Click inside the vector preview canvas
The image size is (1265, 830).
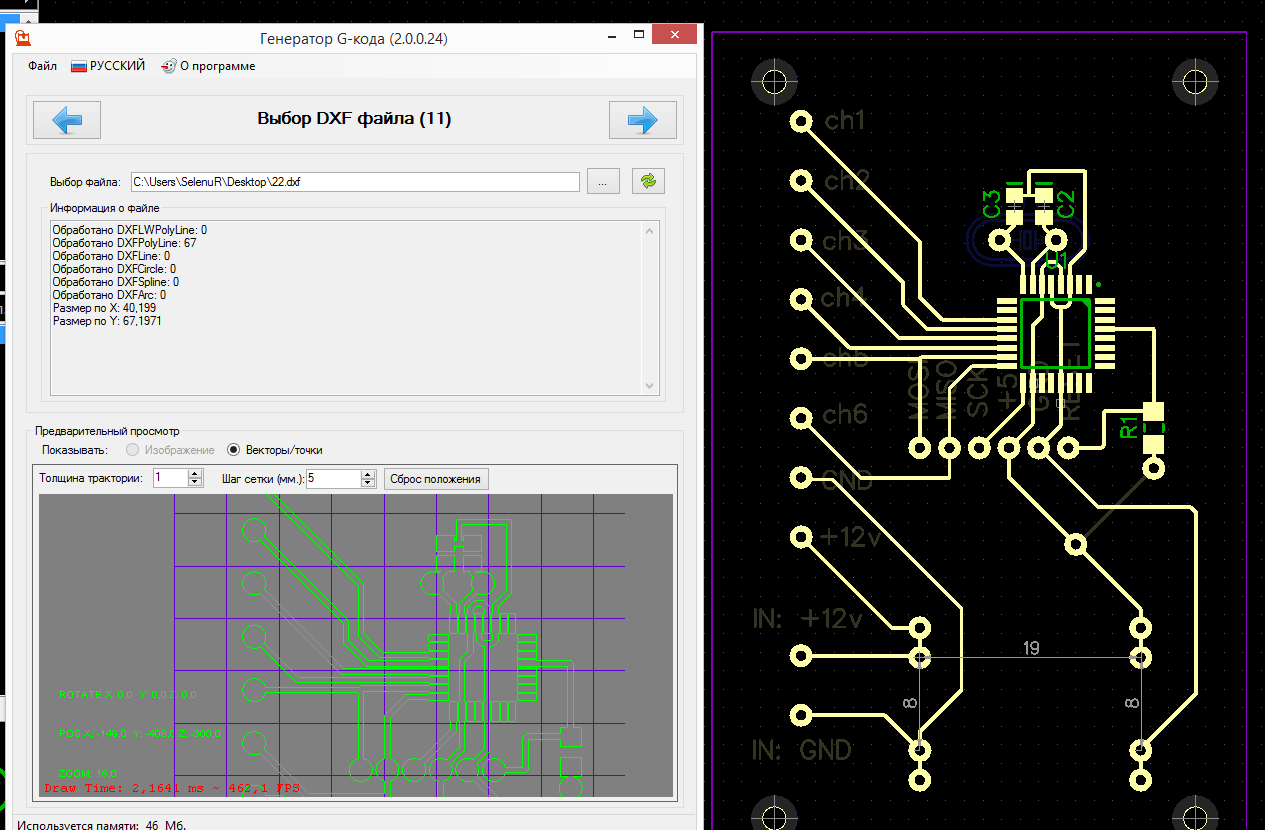[x=355, y=645]
